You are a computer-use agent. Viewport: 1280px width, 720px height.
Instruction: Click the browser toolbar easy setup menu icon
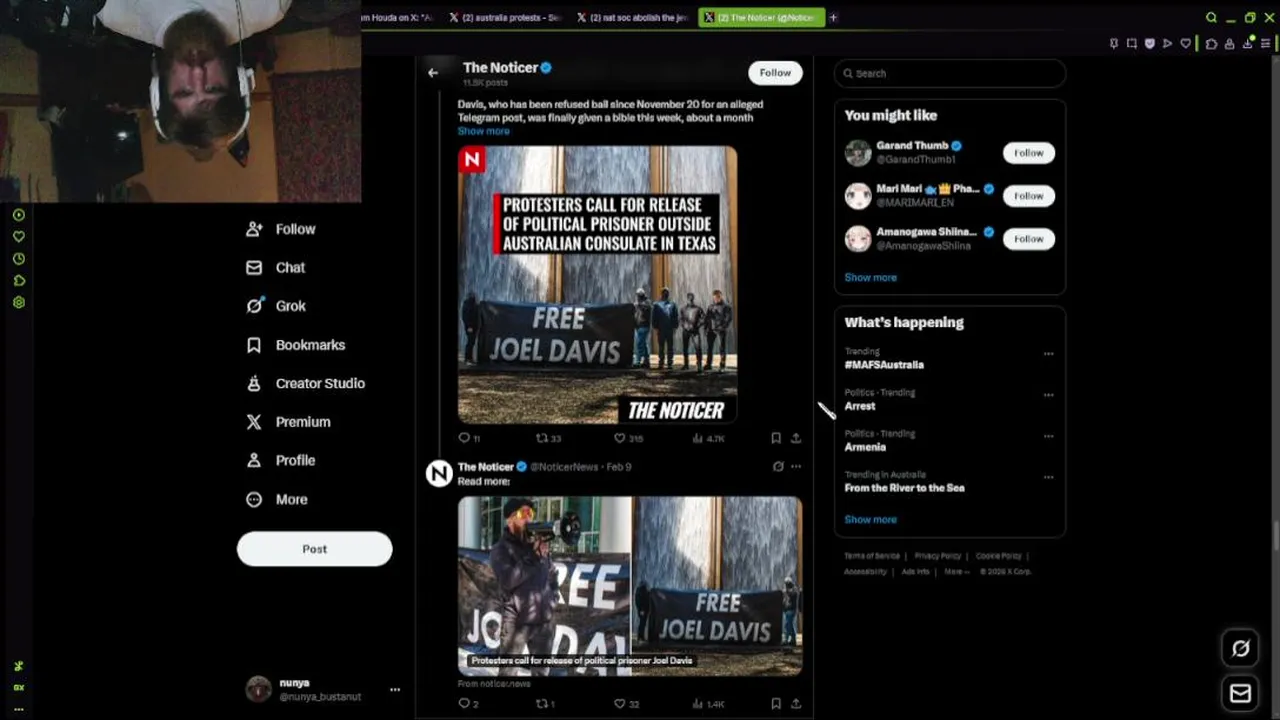(1267, 43)
